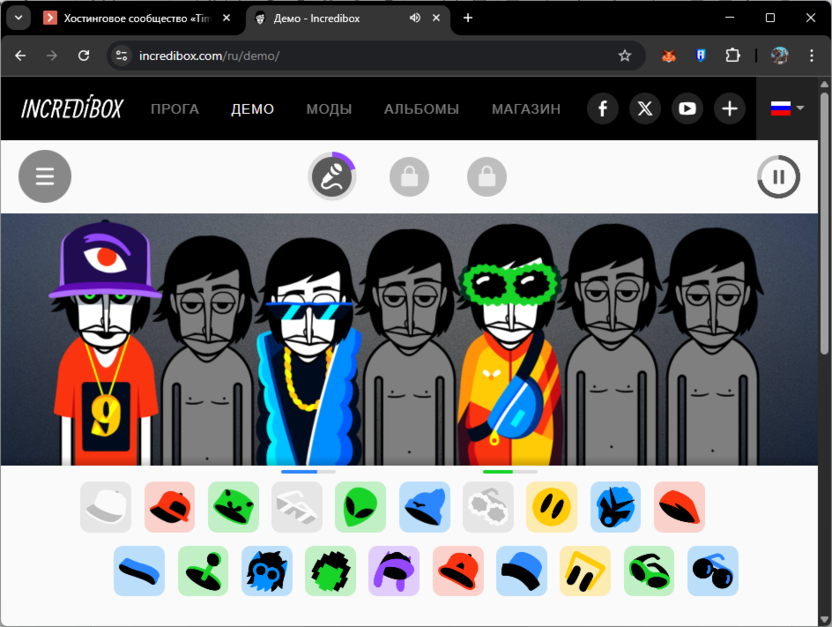The height and width of the screenshot is (627, 832).
Task: Switch to the МОДЫ menu item
Action: click(328, 109)
